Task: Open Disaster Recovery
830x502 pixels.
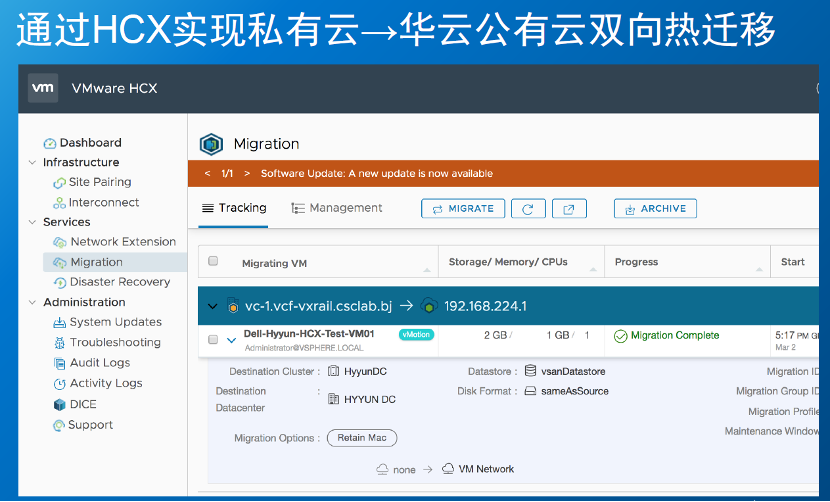Action: point(120,282)
